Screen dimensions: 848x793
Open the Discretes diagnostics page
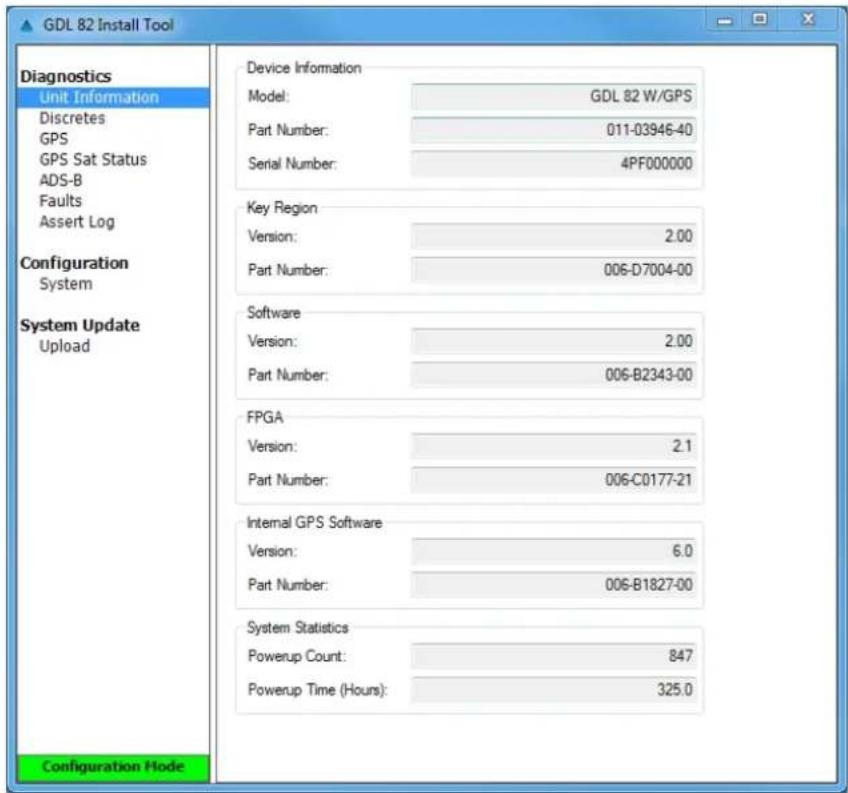tap(72, 118)
